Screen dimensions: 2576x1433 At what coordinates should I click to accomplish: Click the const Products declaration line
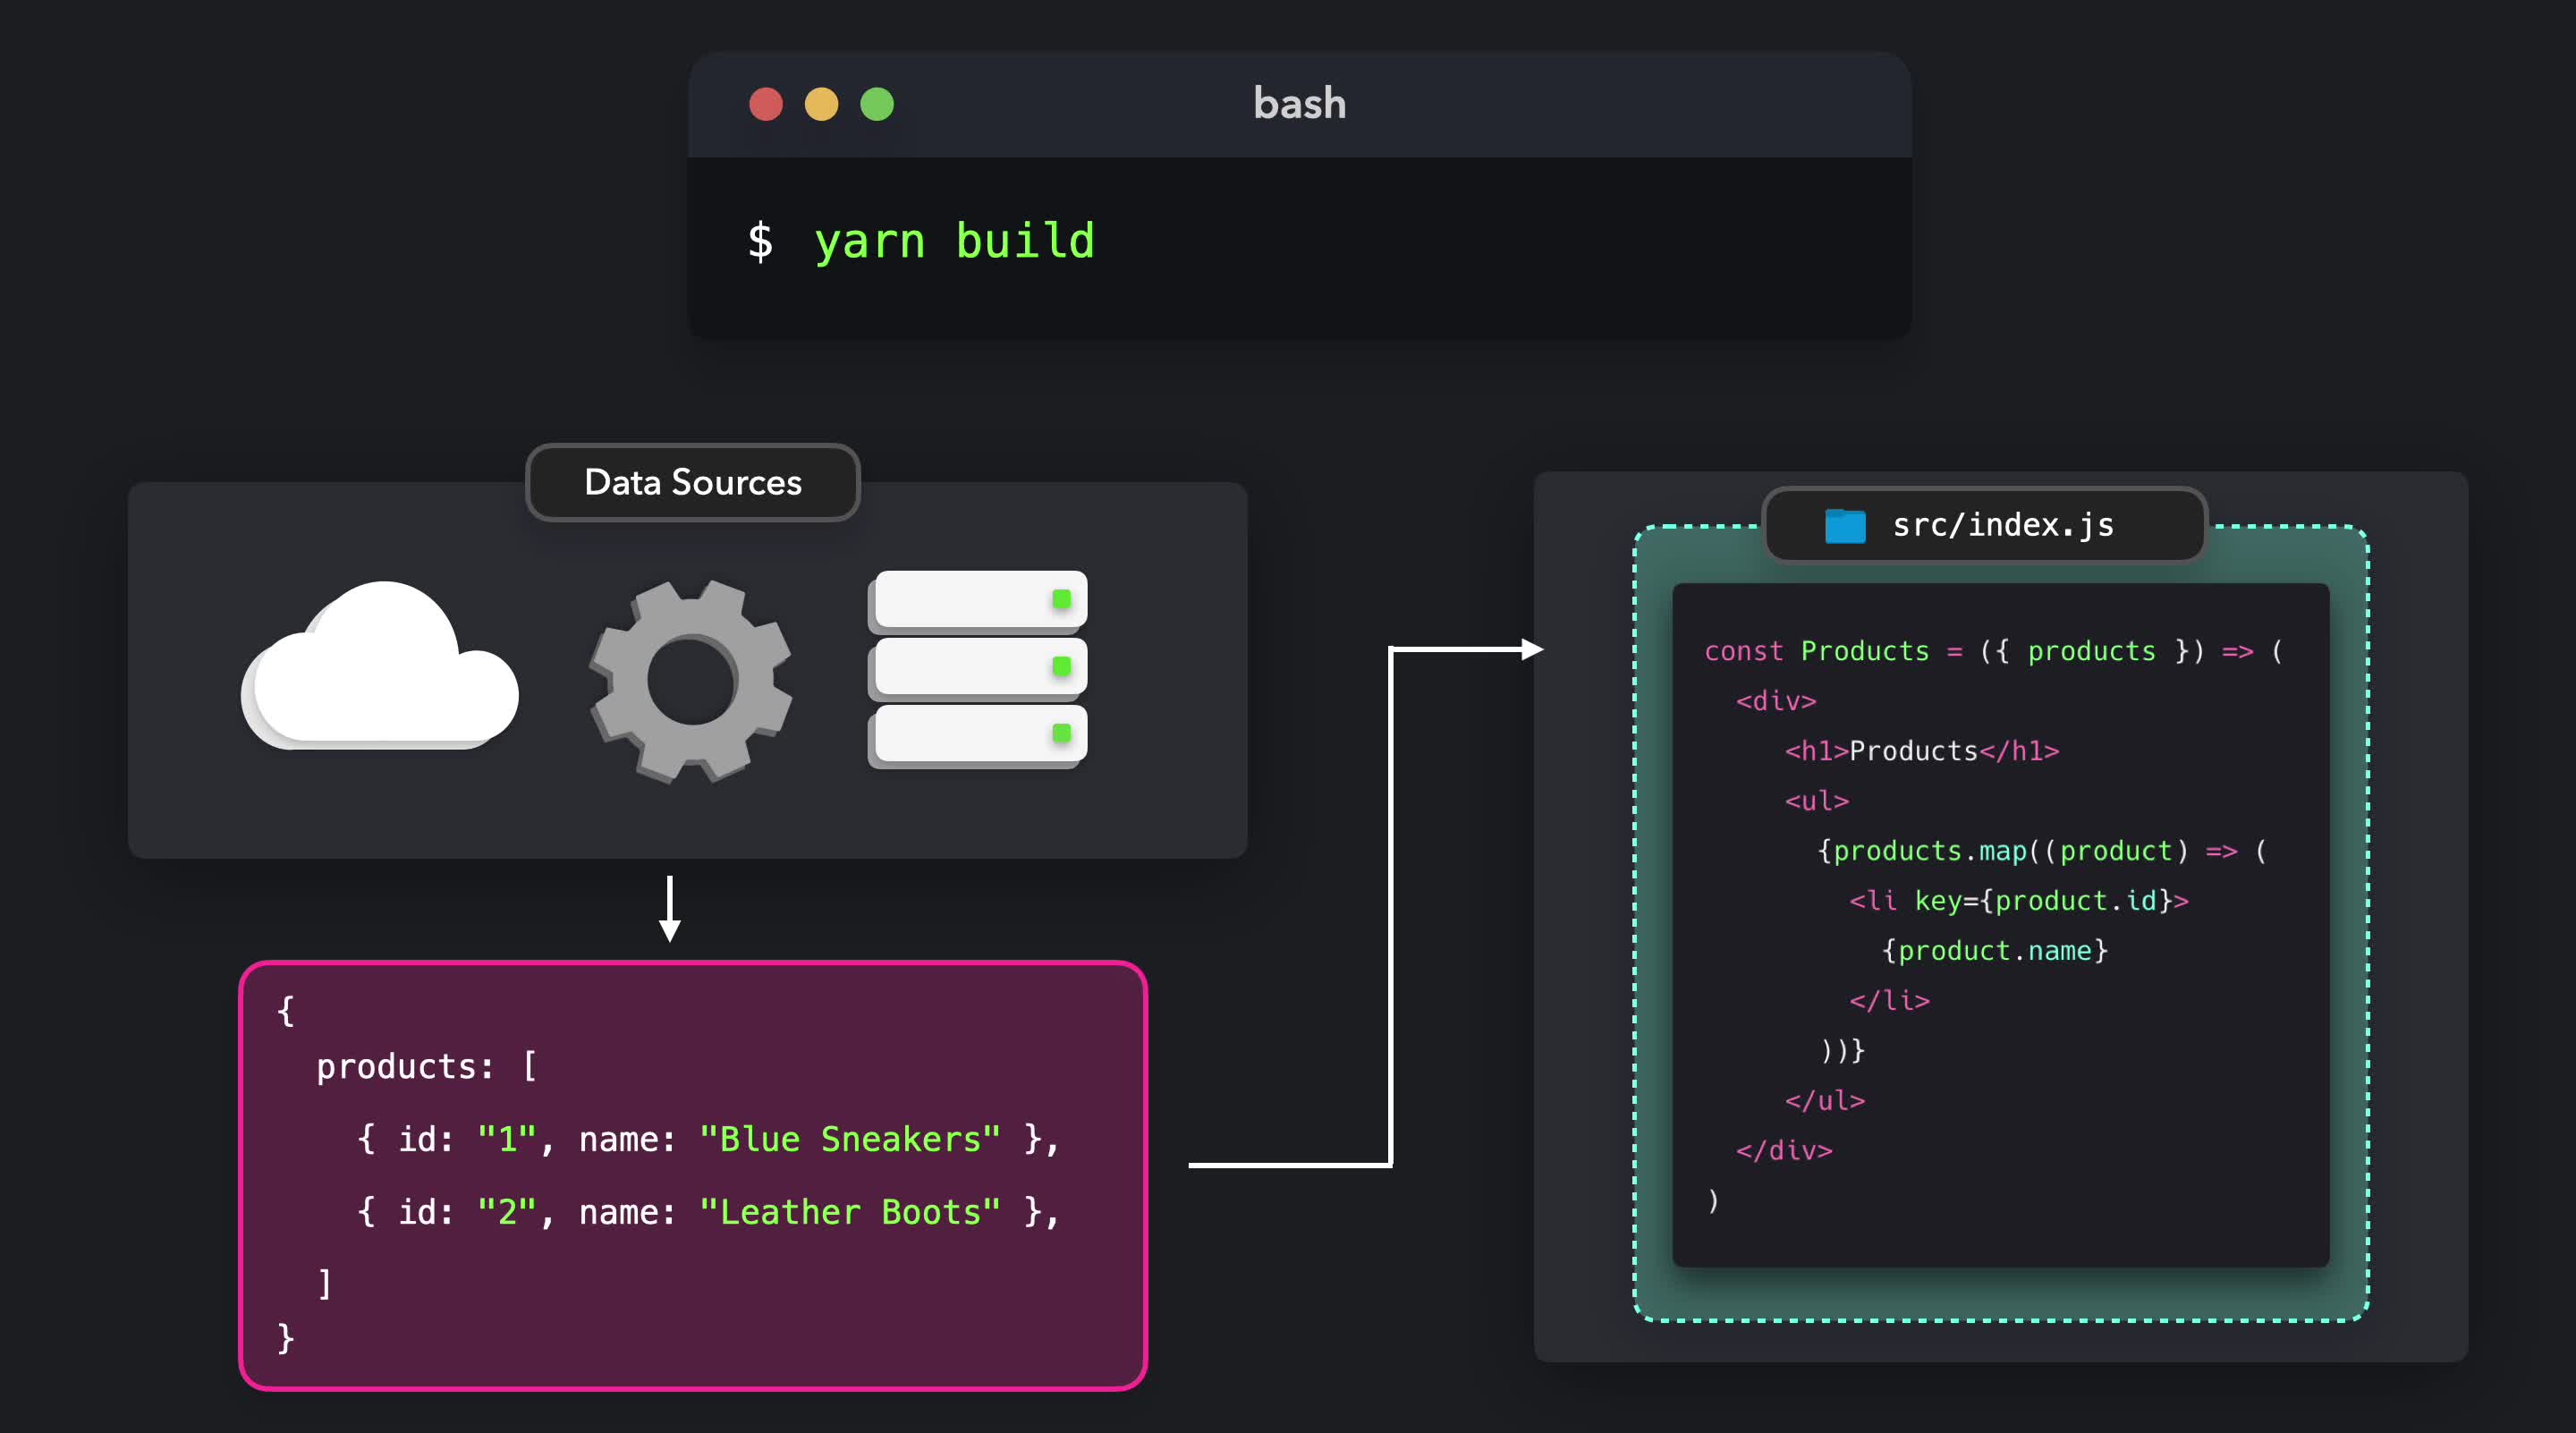click(x=1992, y=651)
